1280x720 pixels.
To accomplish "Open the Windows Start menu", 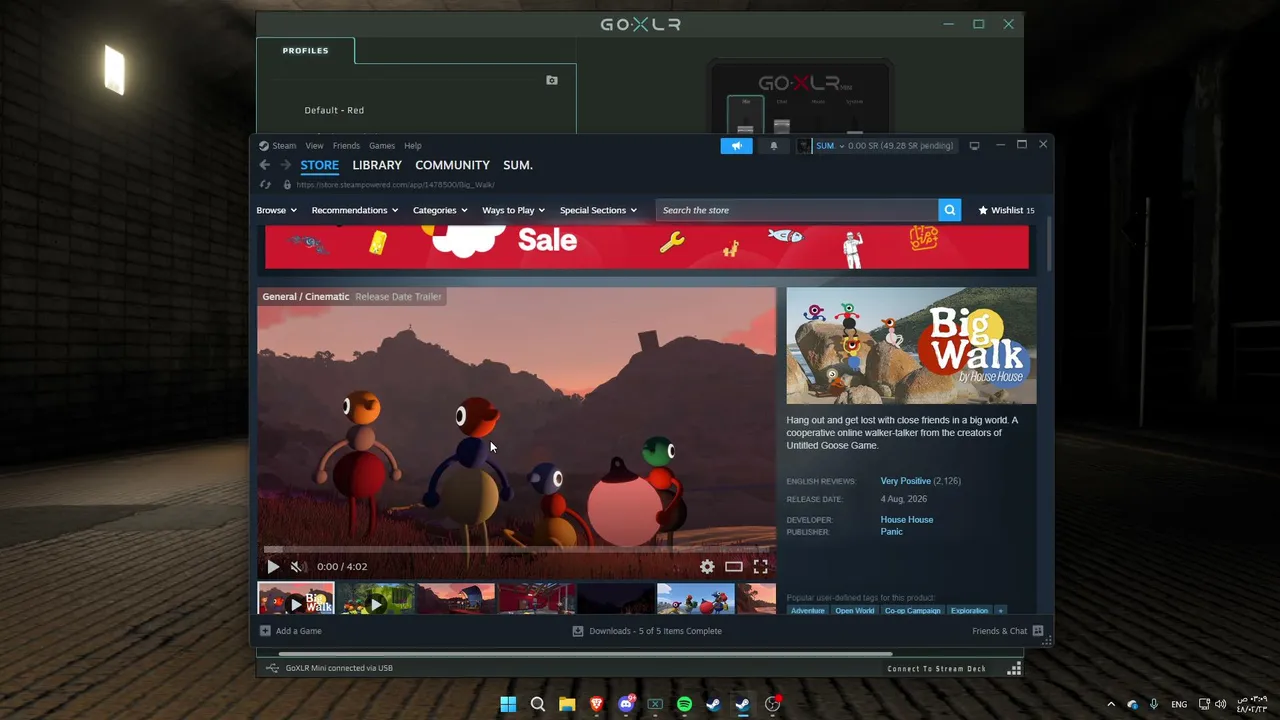I will (508, 704).
